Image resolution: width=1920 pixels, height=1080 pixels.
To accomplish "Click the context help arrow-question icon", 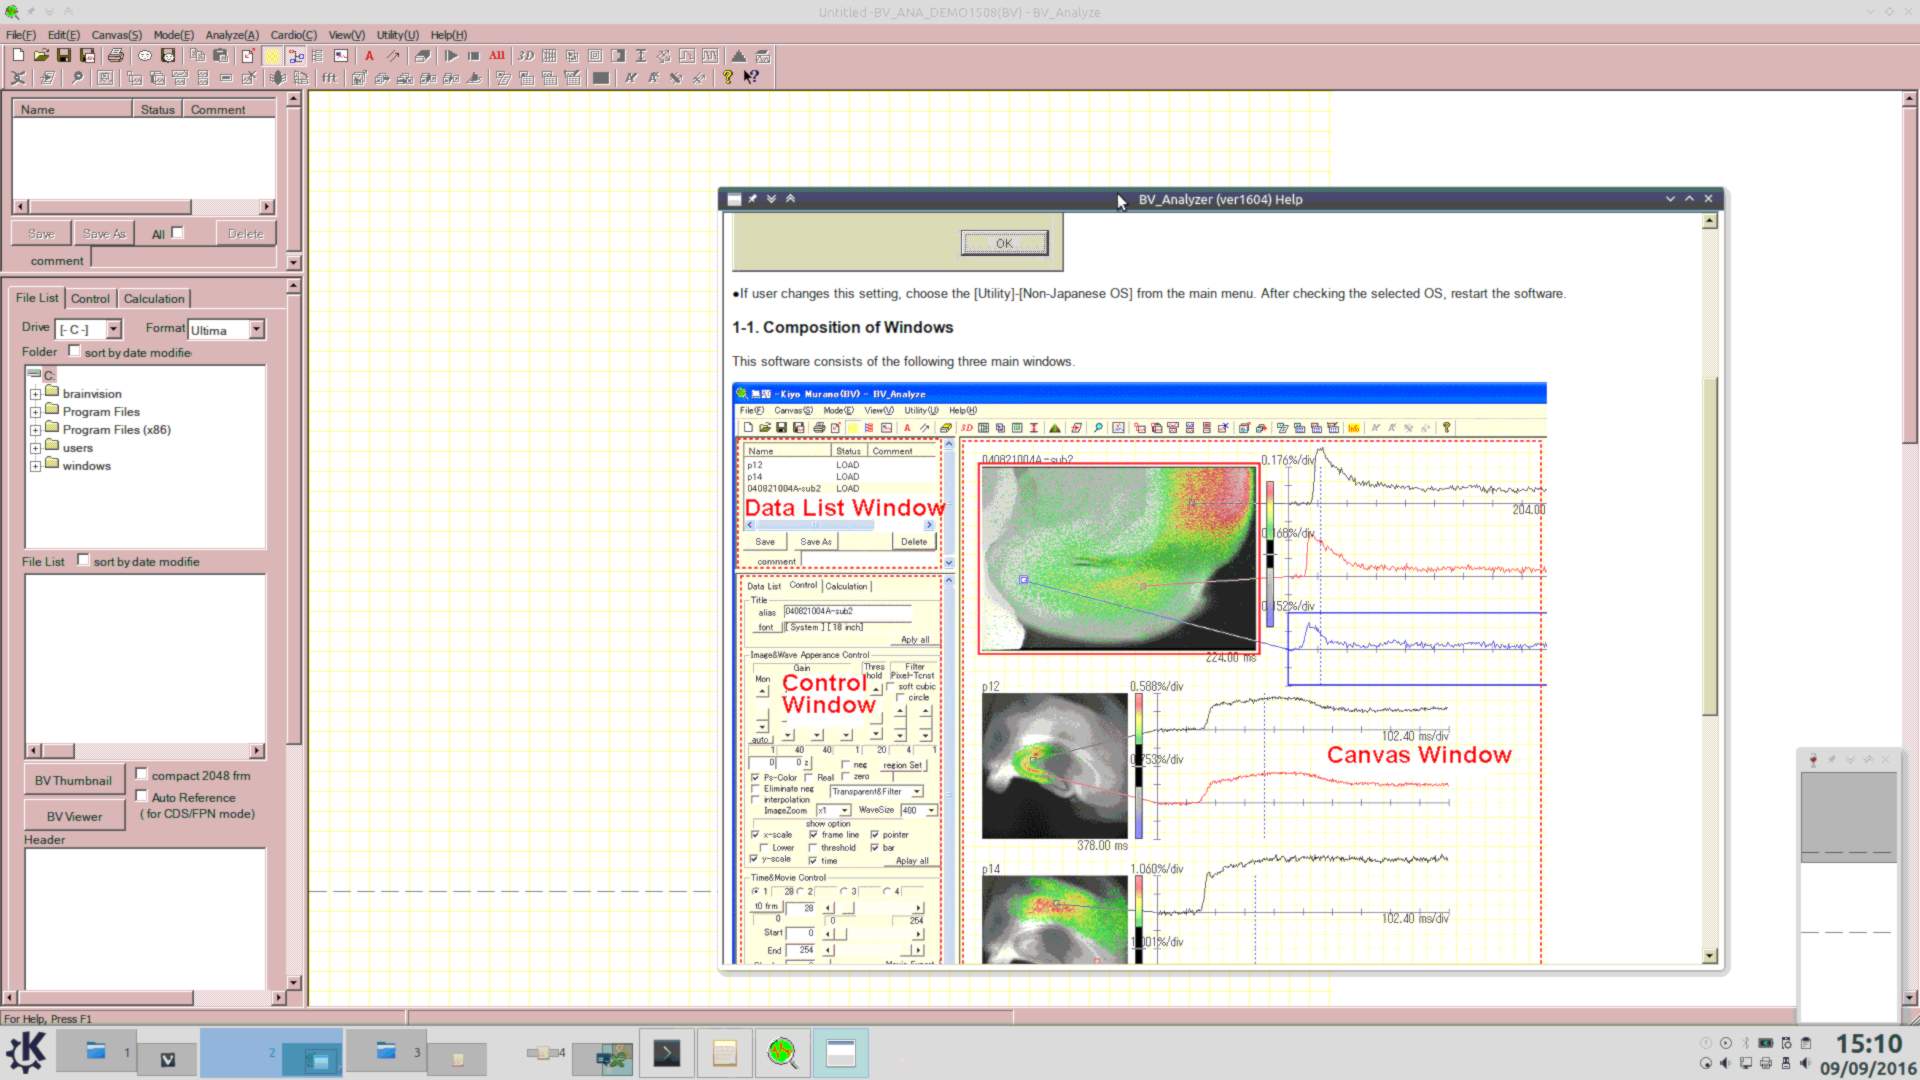I will [x=751, y=78].
